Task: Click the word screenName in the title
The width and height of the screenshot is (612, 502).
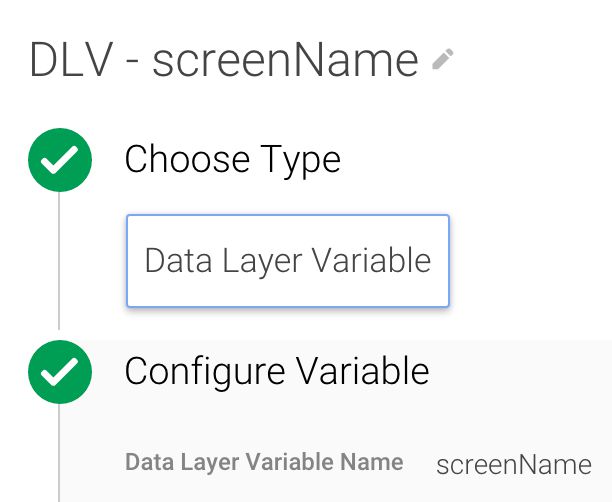Action: tap(285, 61)
